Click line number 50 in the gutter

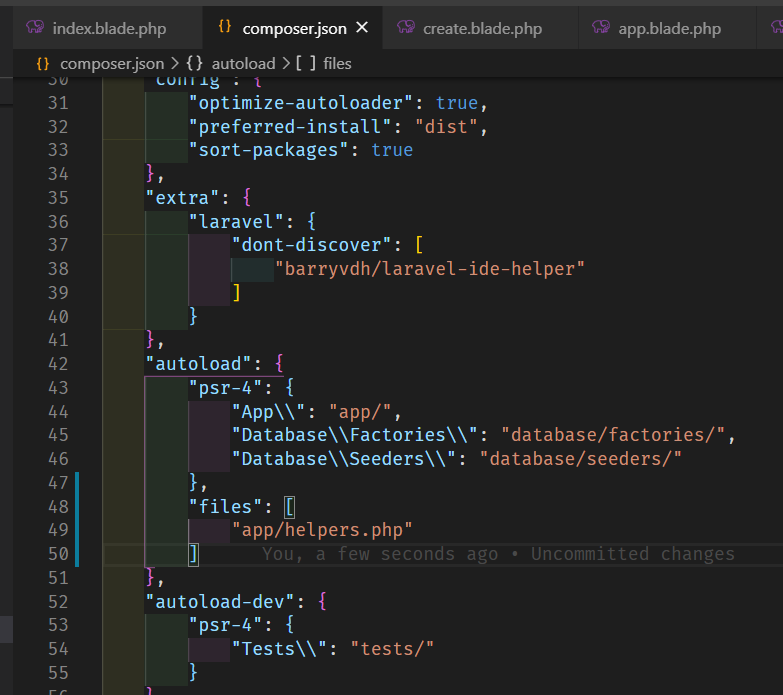coord(58,554)
